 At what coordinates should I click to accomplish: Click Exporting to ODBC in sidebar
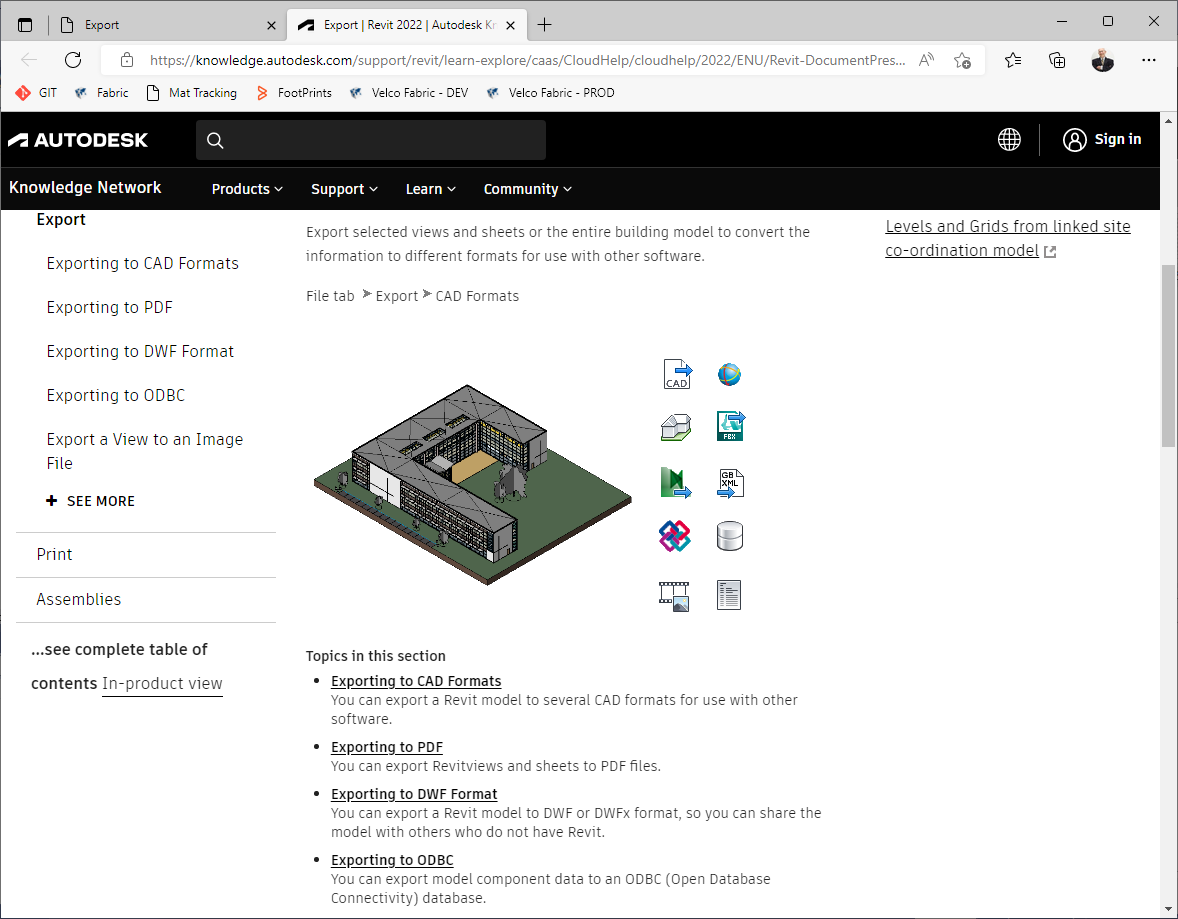pos(116,395)
